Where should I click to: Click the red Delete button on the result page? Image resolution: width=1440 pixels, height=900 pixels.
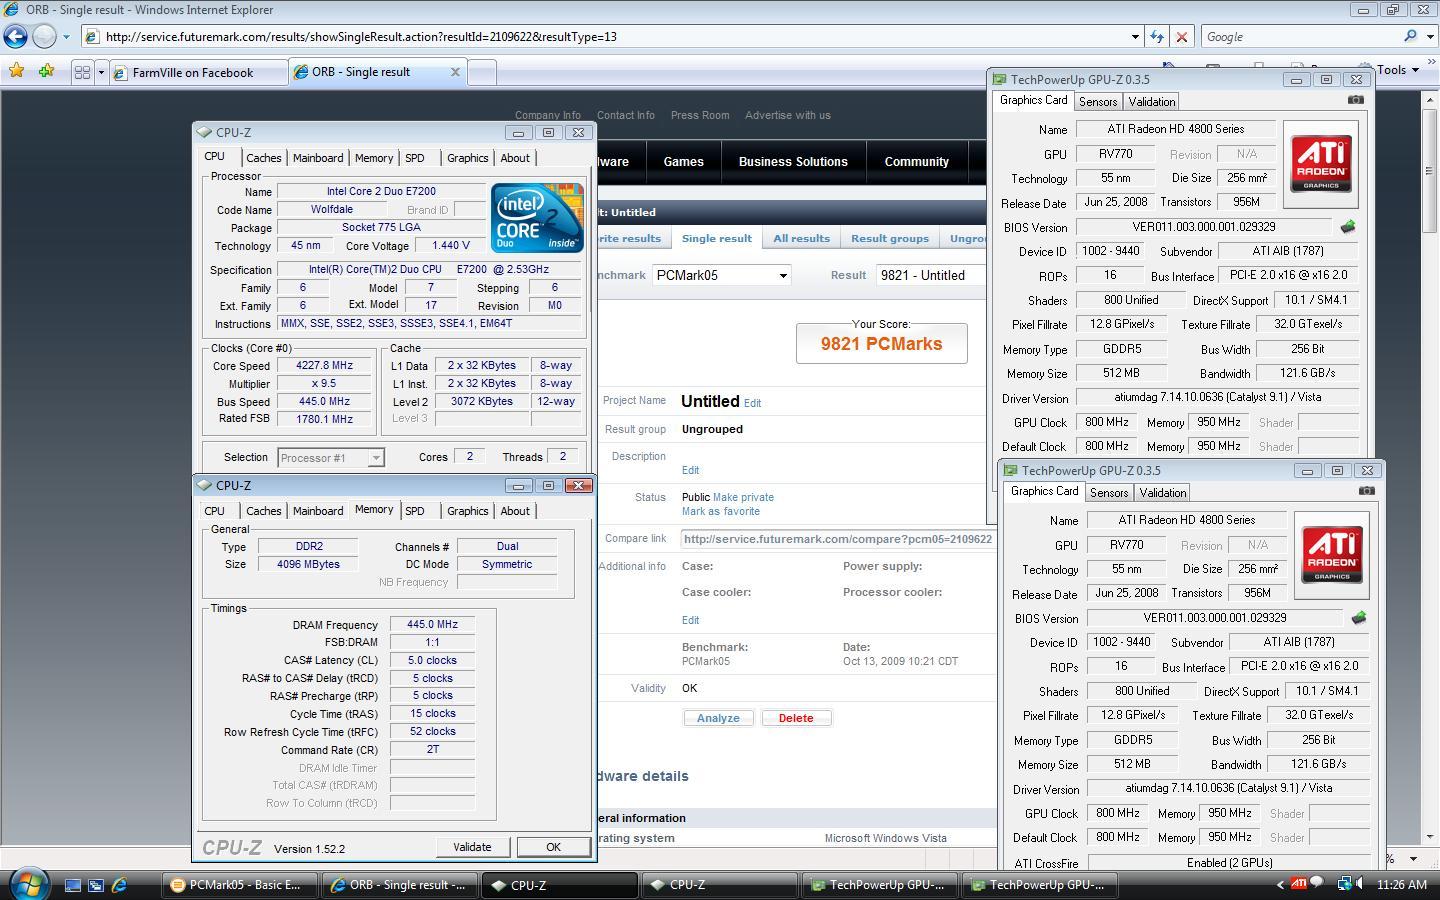[x=796, y=718]
